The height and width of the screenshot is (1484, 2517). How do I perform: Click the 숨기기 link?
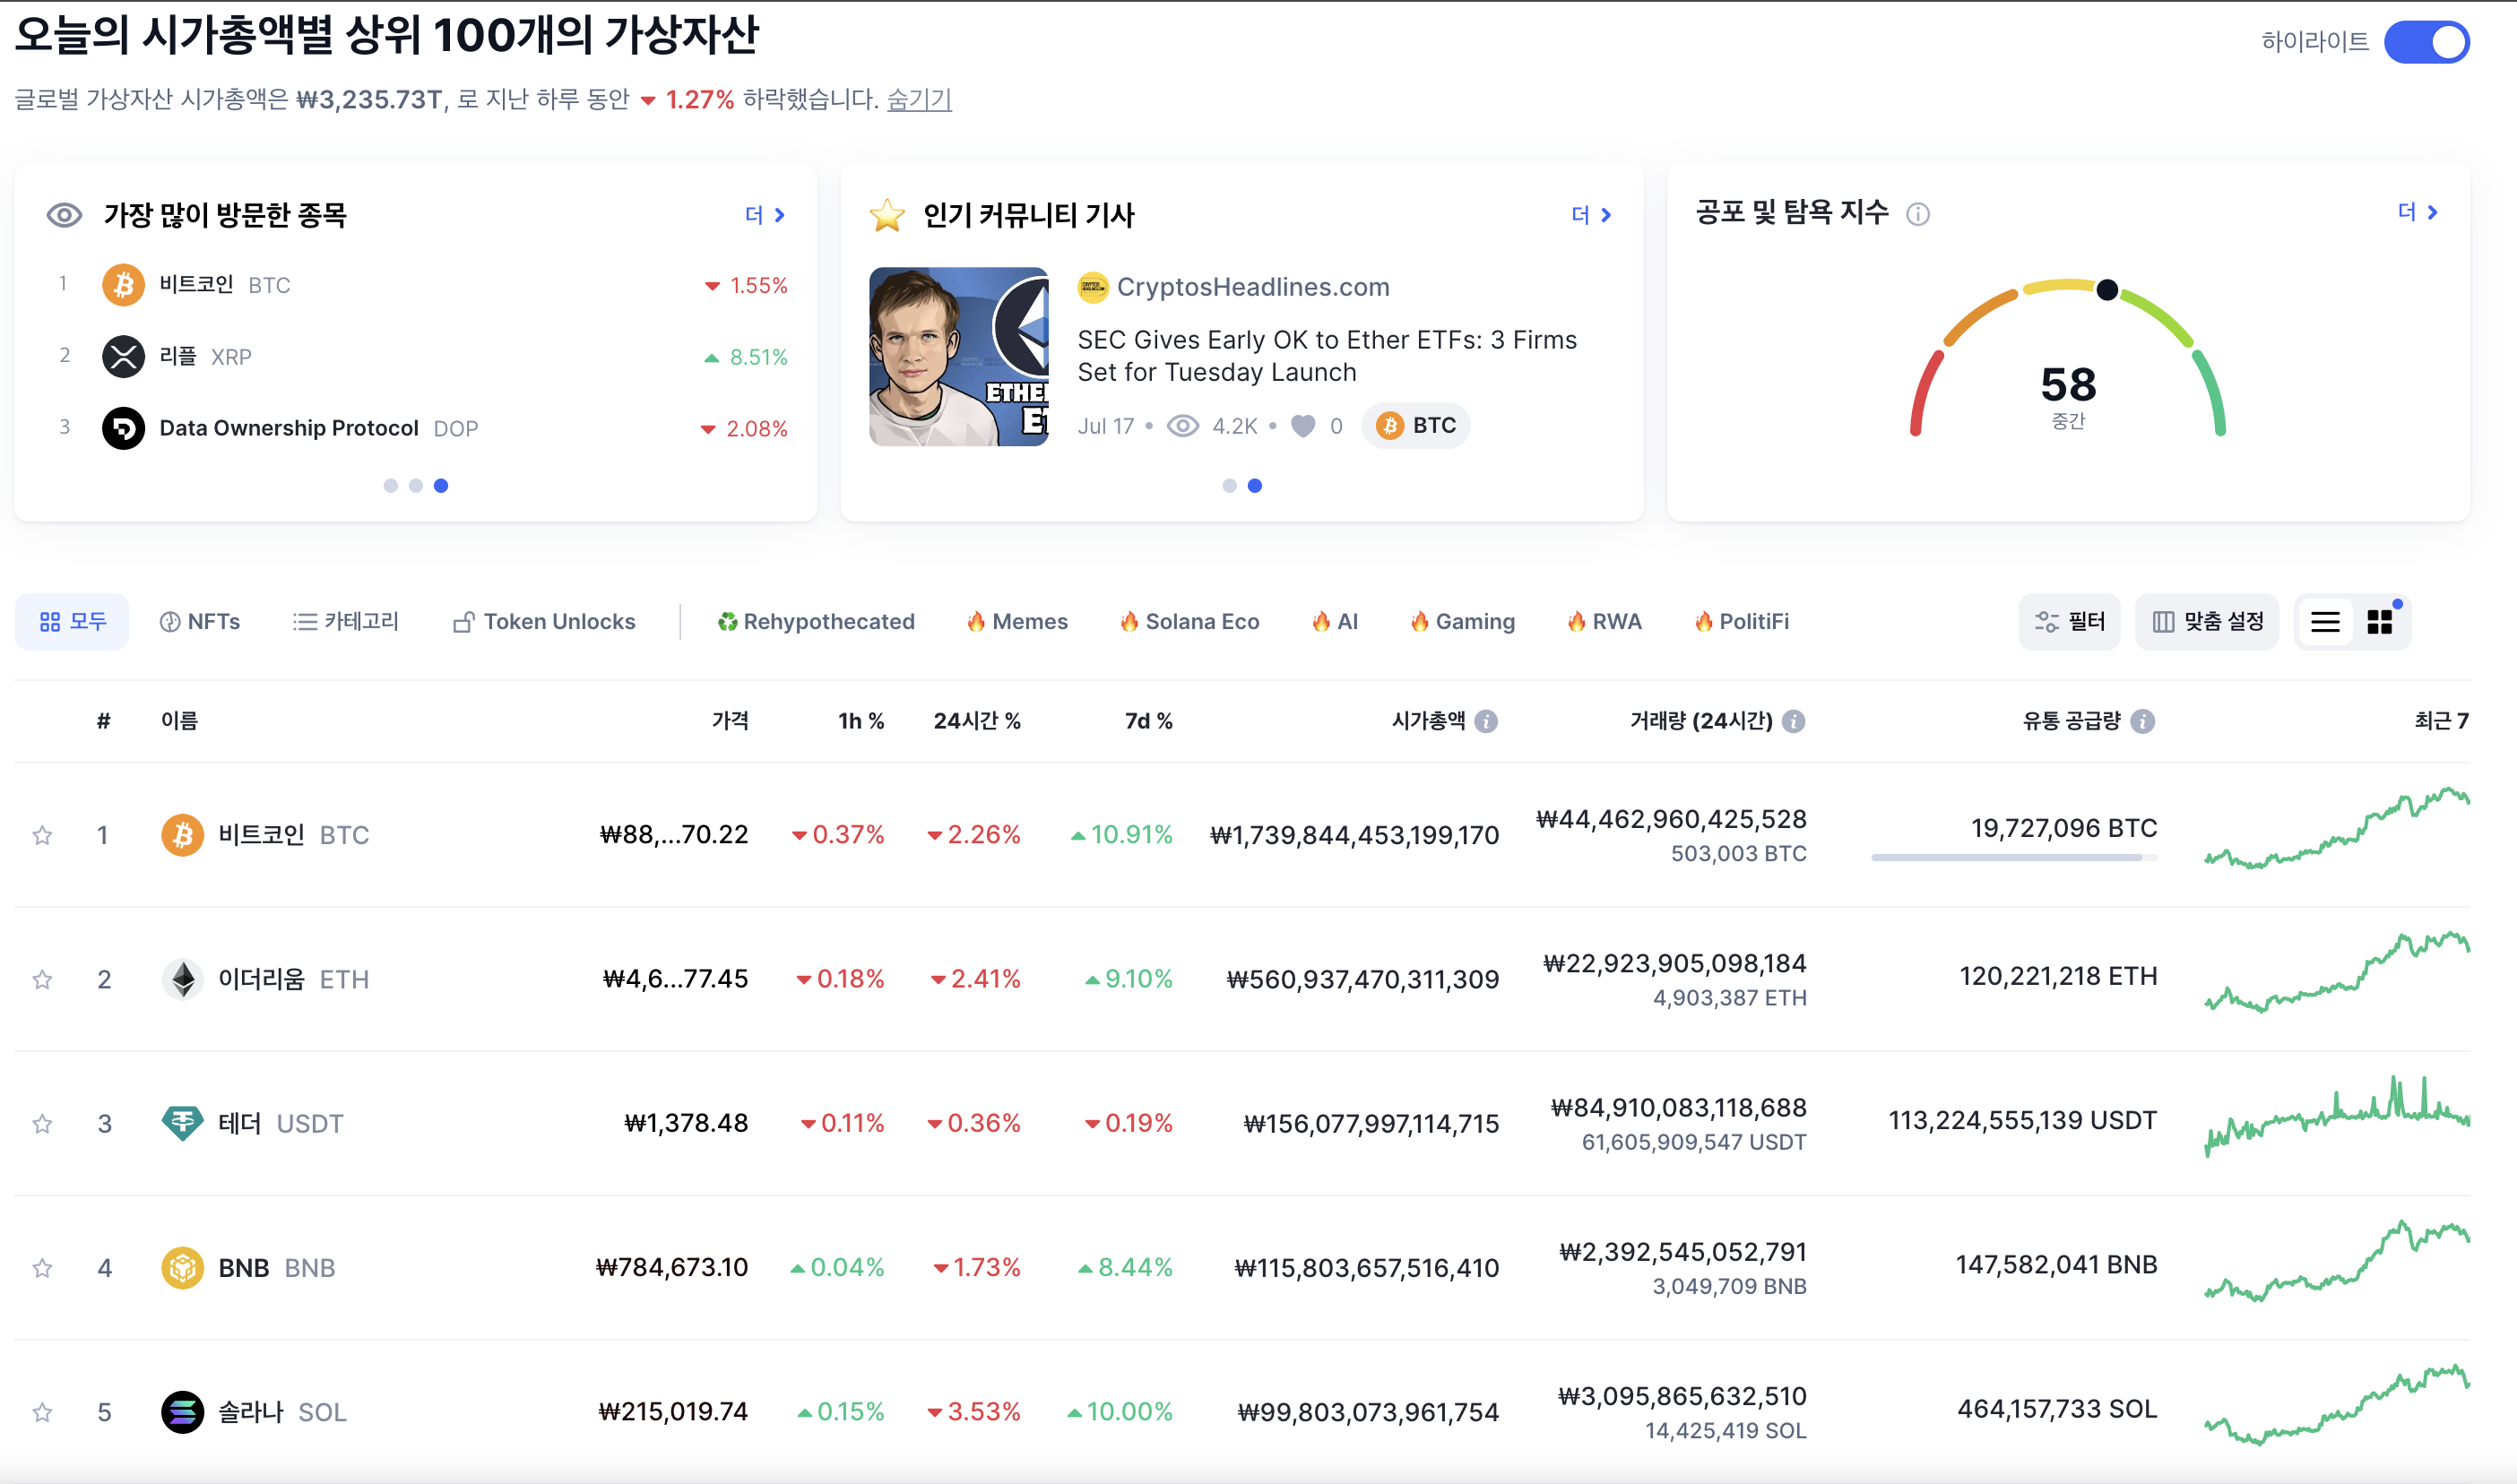[x=919, y=99]
